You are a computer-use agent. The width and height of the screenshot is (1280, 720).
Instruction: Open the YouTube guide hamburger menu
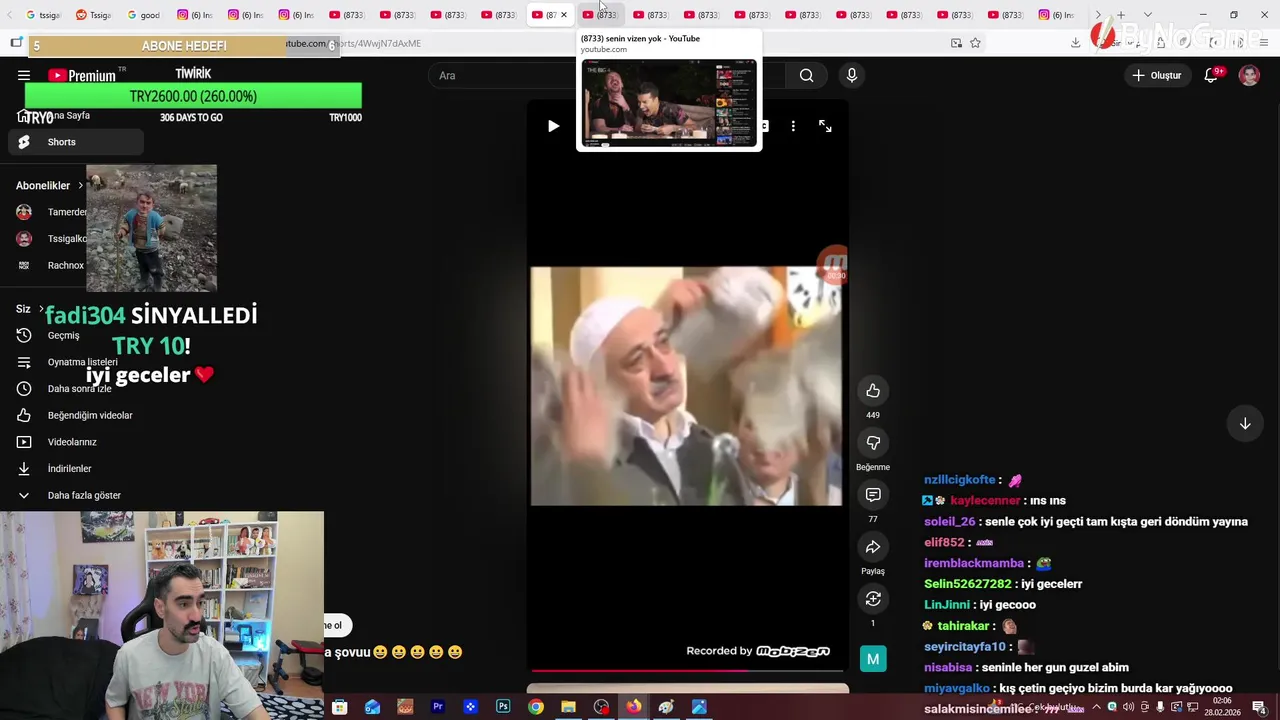point(24,75)
